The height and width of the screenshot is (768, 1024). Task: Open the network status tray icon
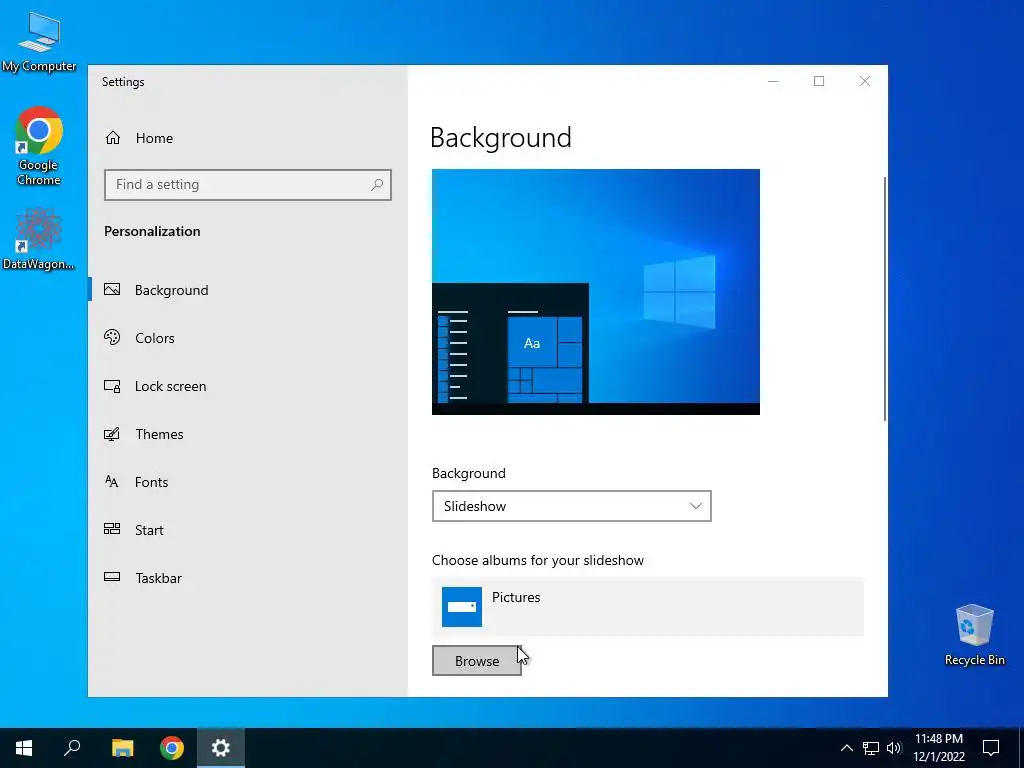871,748
